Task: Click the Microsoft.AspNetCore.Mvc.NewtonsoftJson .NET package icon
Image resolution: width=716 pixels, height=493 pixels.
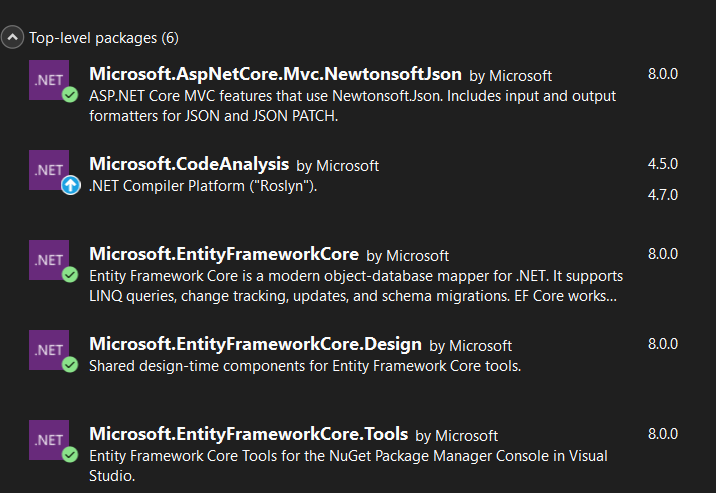Action: (49, 80)
